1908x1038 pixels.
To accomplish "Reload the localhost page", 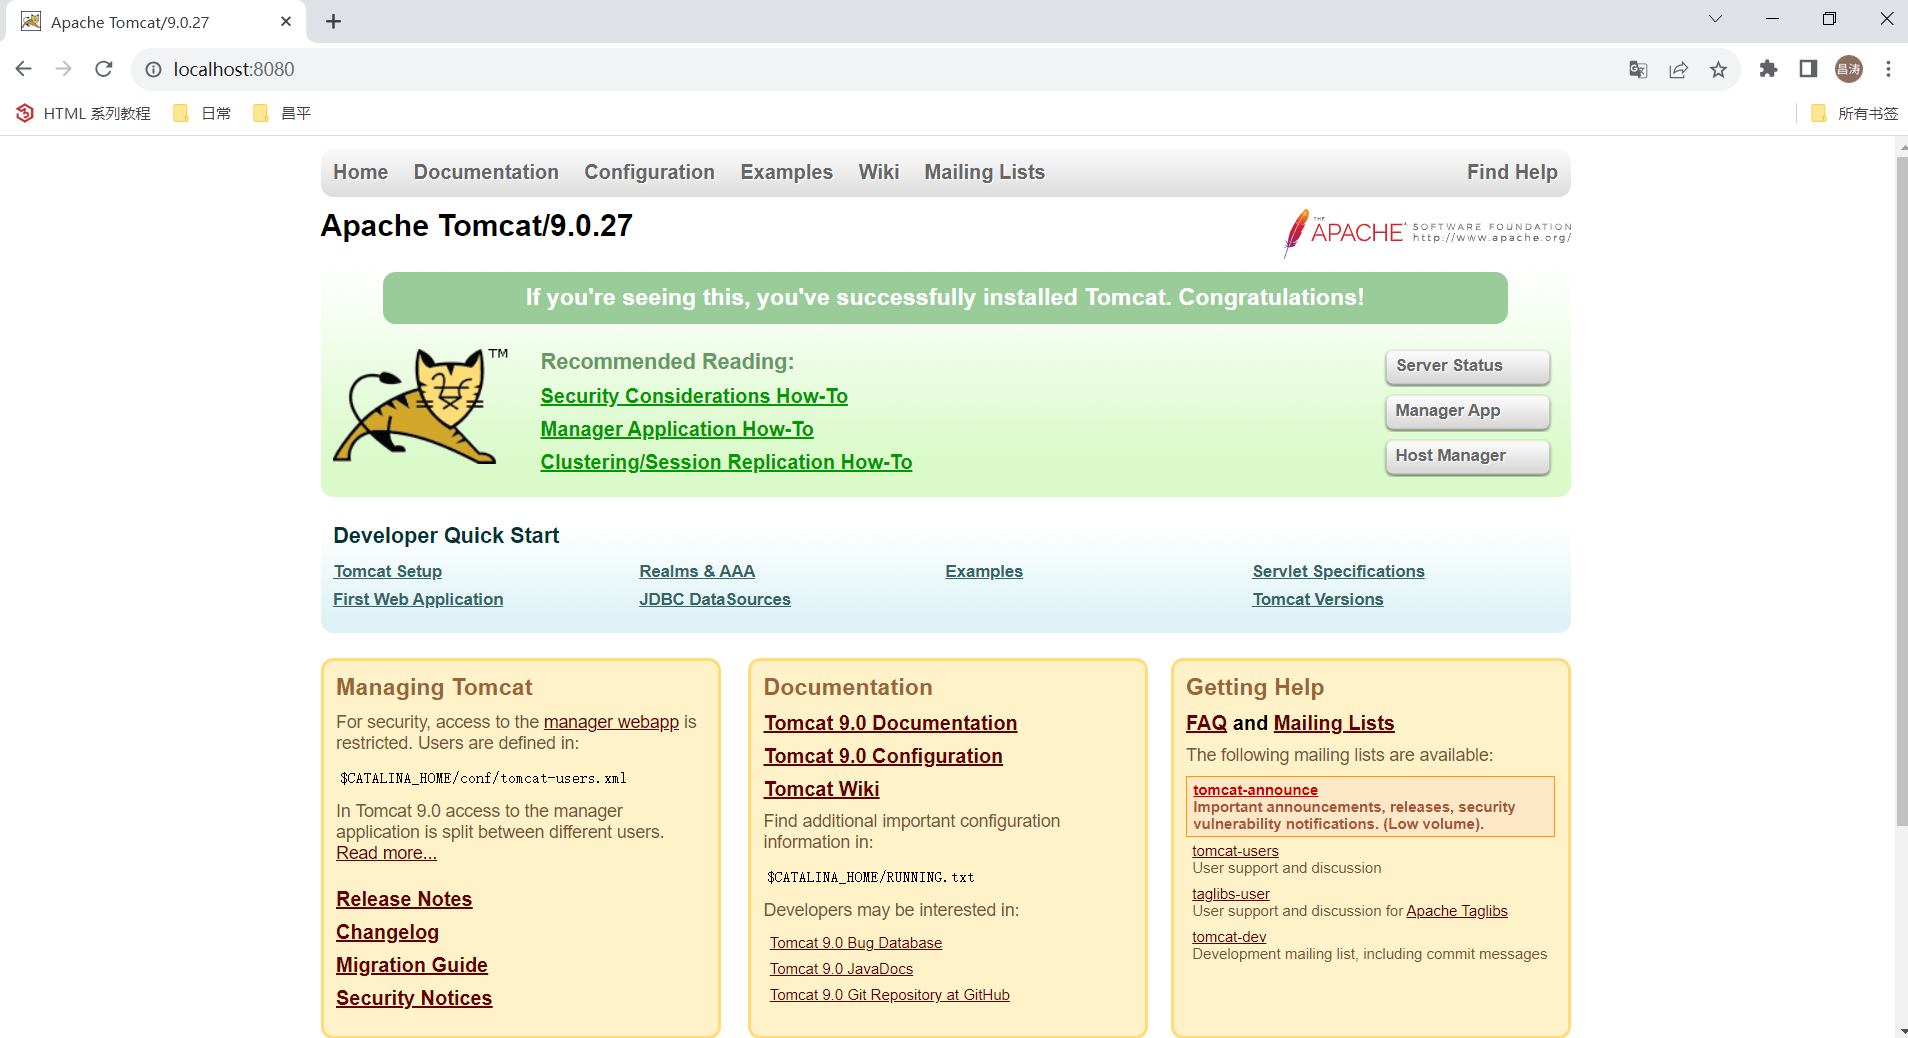I will click(104, 69).
